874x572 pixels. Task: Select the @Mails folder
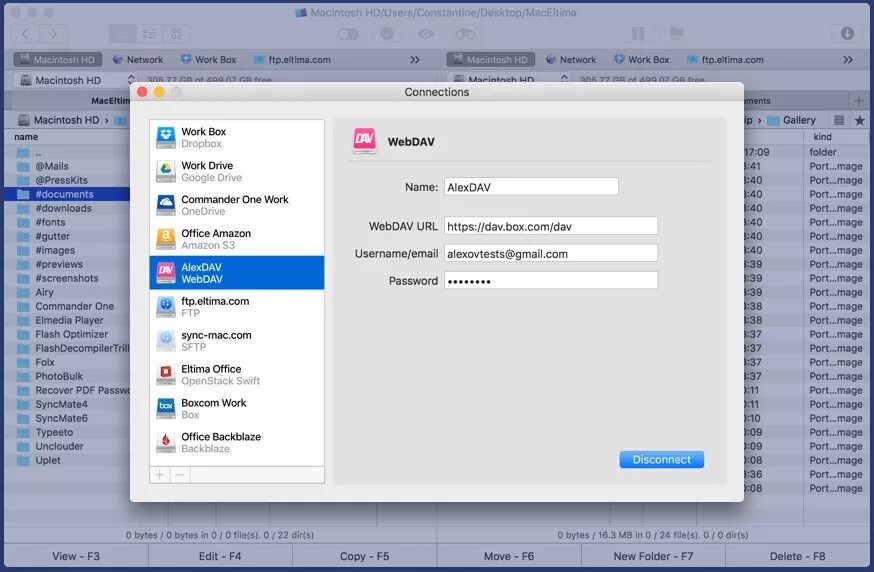[67, 166]
